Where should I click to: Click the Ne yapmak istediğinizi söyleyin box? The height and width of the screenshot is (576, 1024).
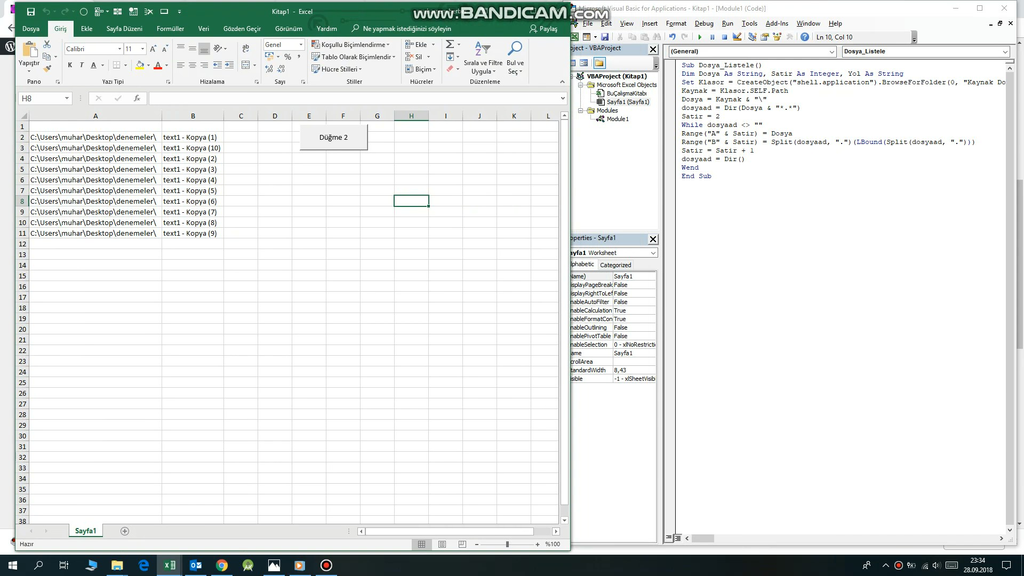click(402, 29)
